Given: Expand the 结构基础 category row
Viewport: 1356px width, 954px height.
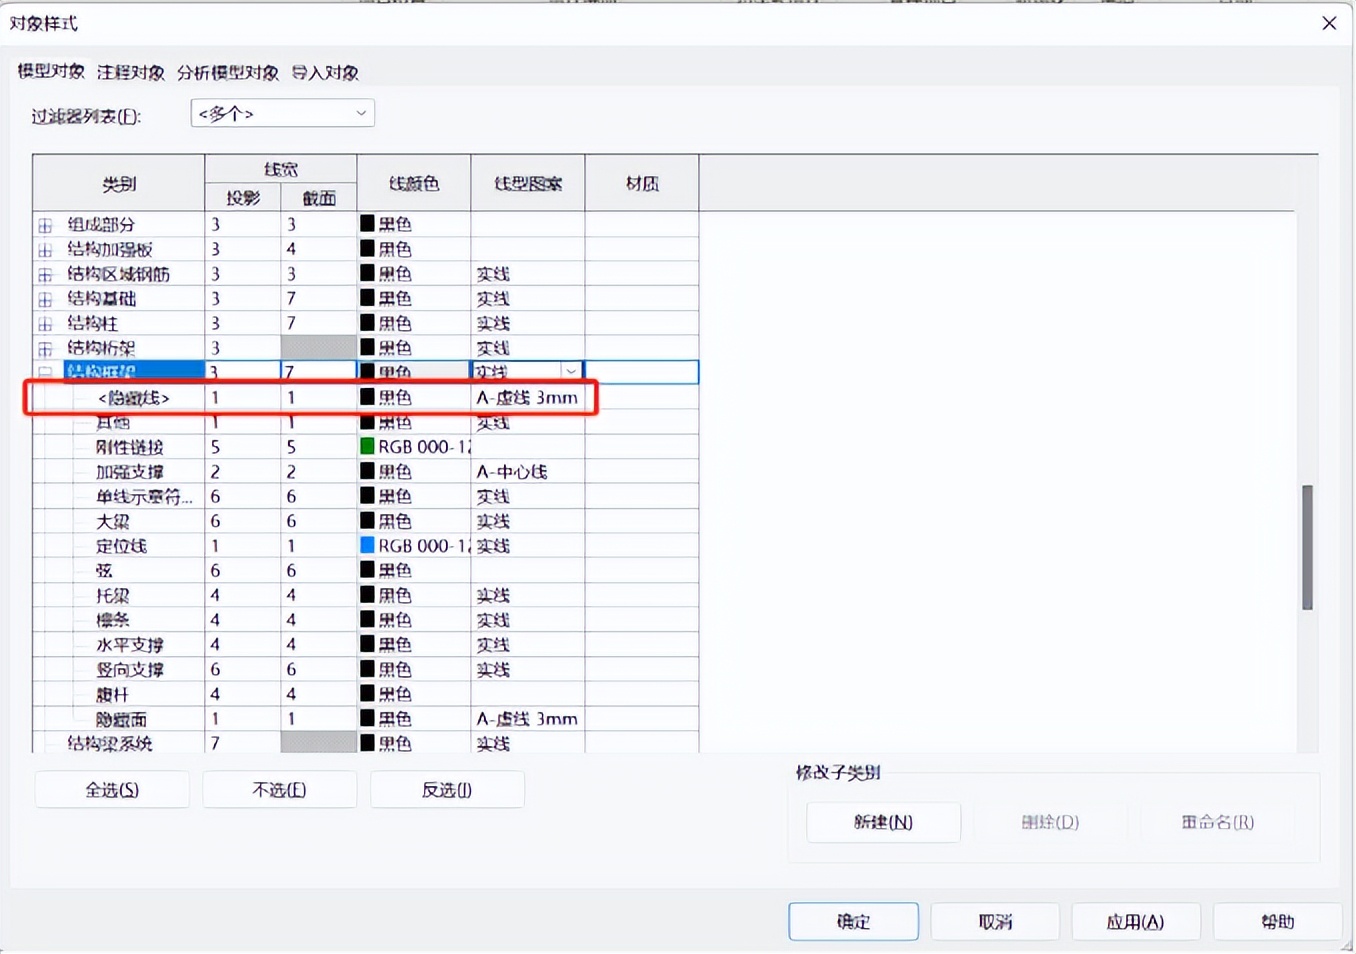Looking at the screenshot, I should pos(45,299).
